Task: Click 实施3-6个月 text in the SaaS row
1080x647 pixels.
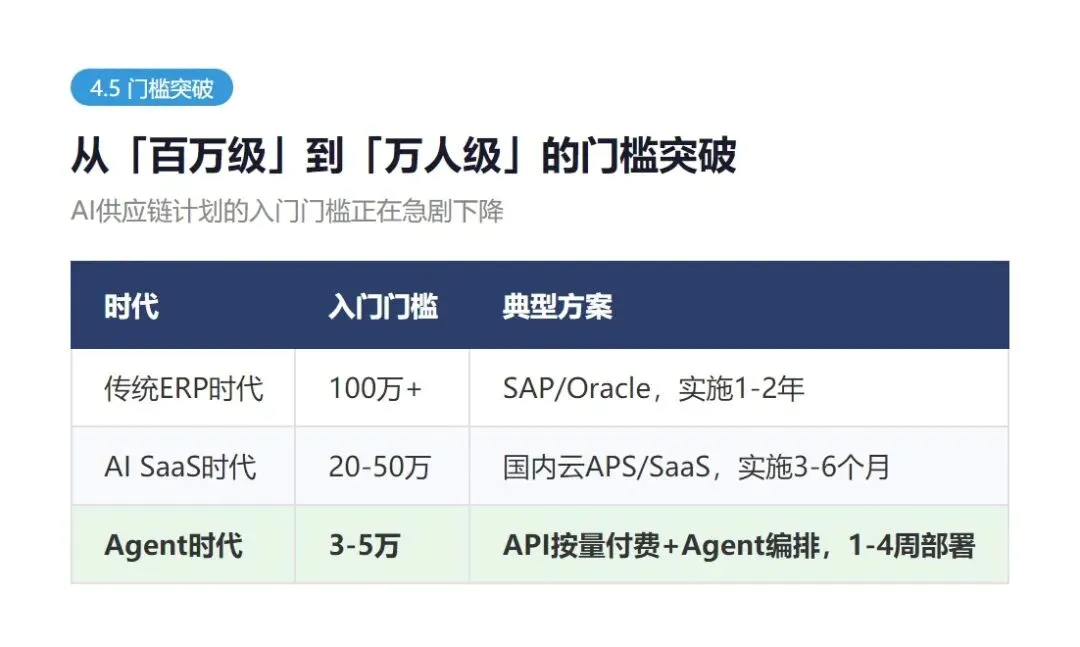Action: pyautogui.click(x=813, y=467)
